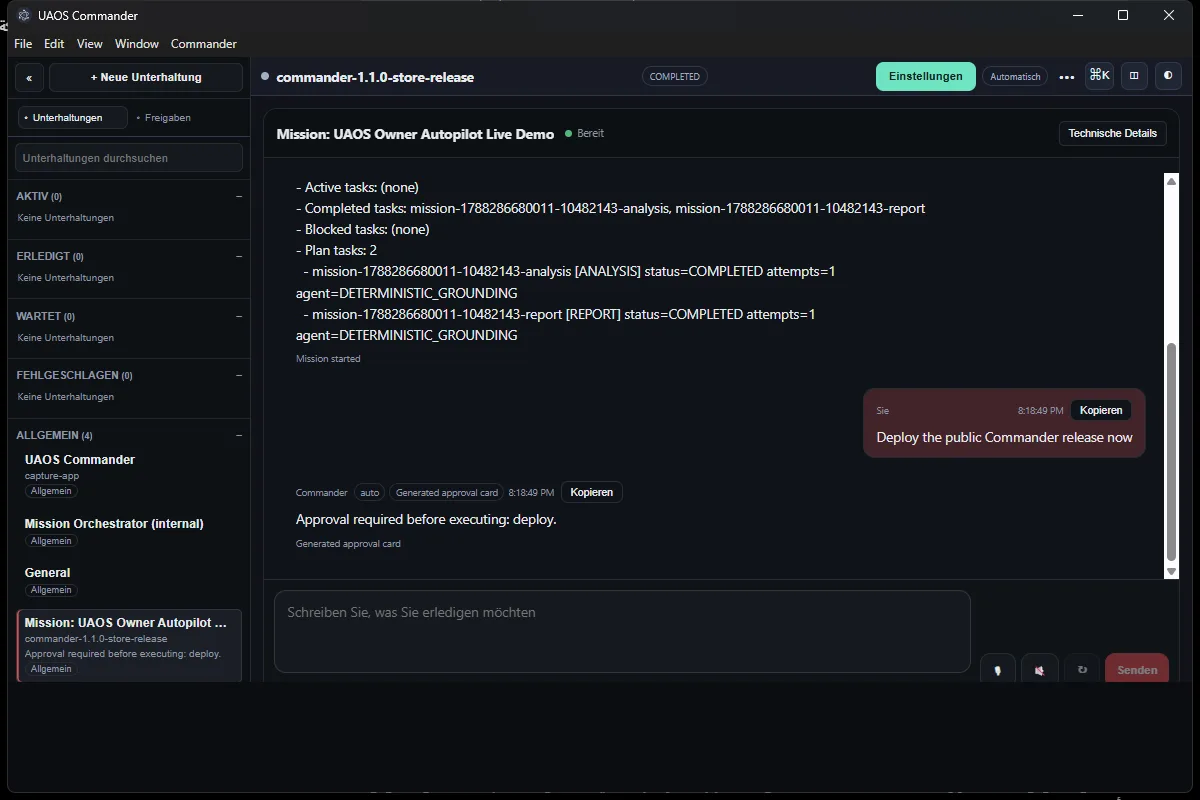Select Mission: UAOS Owner Autopilot conversation in sidebar
The image size is (1200, 800).
pos(129,645)
